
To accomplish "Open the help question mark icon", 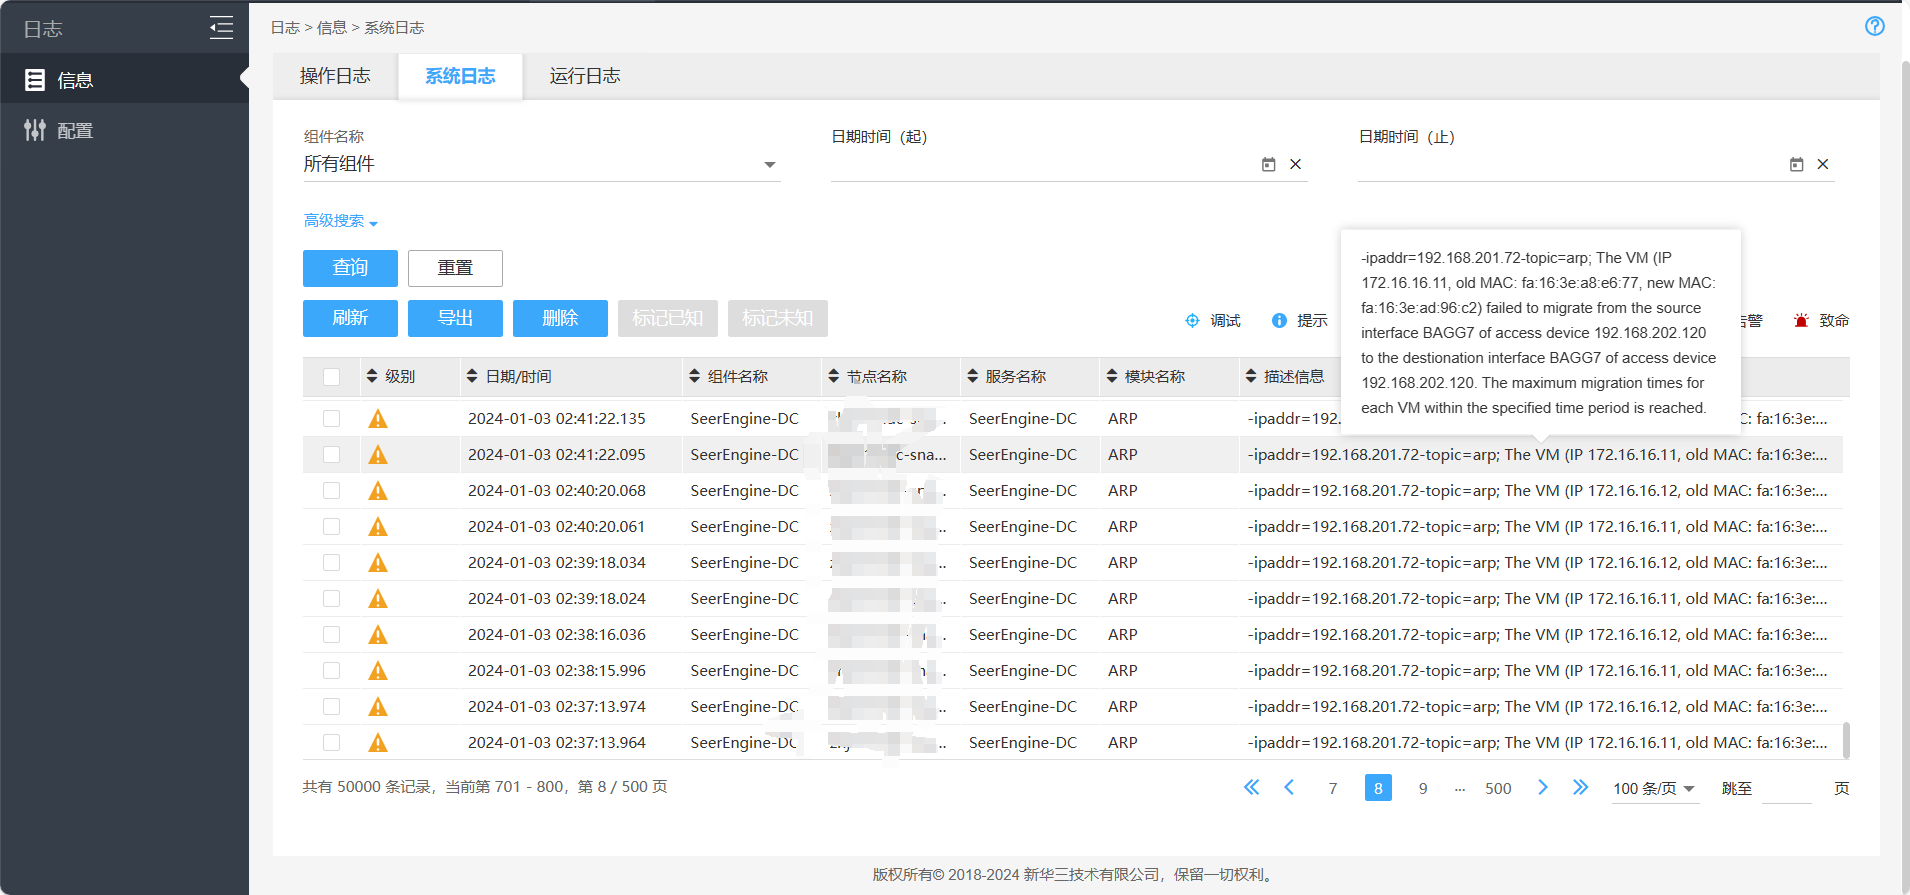I will coord(1874,26).
